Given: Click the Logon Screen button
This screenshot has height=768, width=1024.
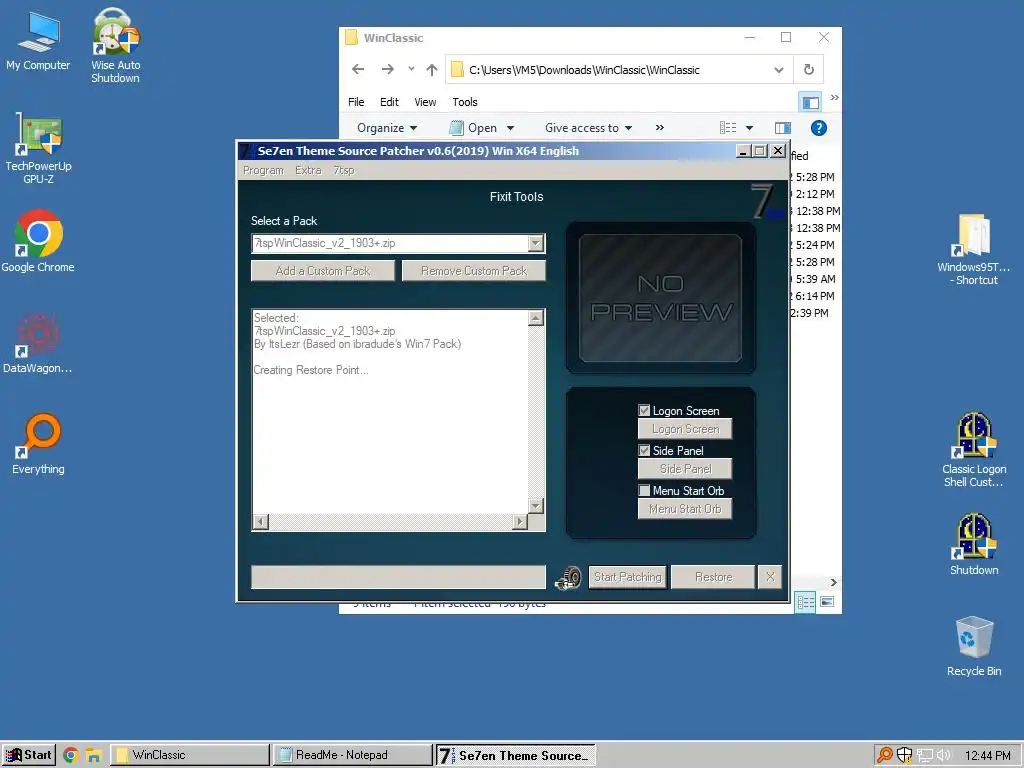Looking at the screenshot, I should point(685,429).
